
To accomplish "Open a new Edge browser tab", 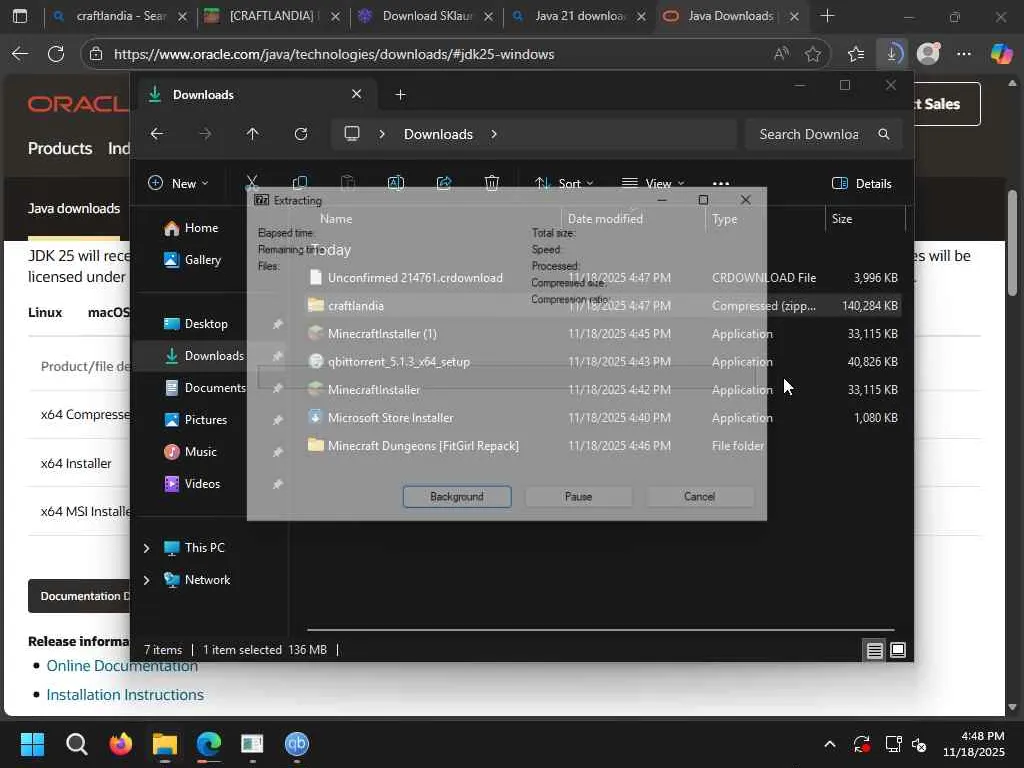I will [x=827, y=16].
